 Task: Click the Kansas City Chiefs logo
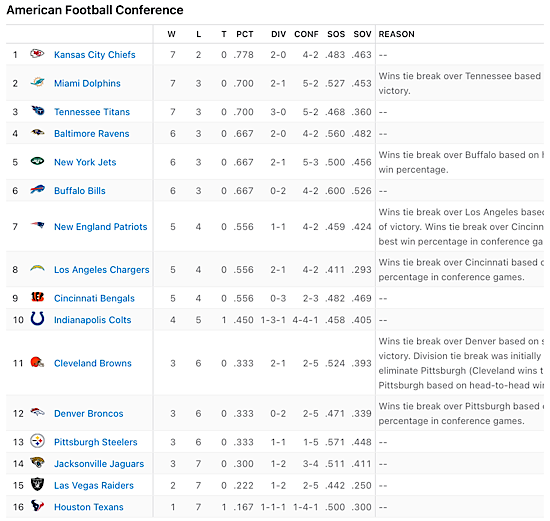37,54
